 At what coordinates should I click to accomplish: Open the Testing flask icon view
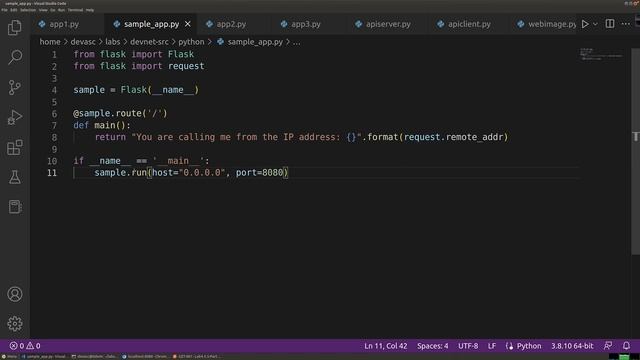[x=15, y=177]
